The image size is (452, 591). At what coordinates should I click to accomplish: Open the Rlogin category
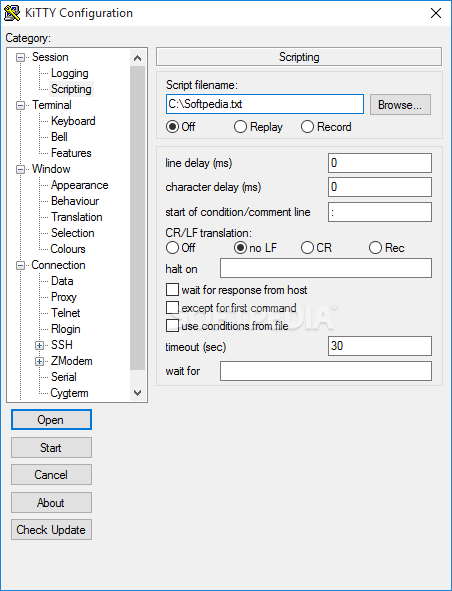click(66, 329)
